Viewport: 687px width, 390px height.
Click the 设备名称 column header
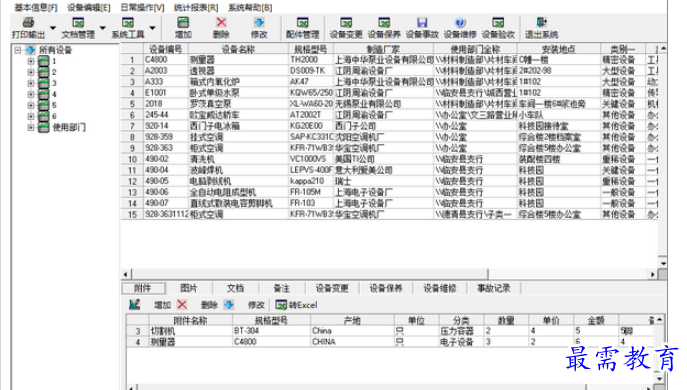tap(238, 49)
